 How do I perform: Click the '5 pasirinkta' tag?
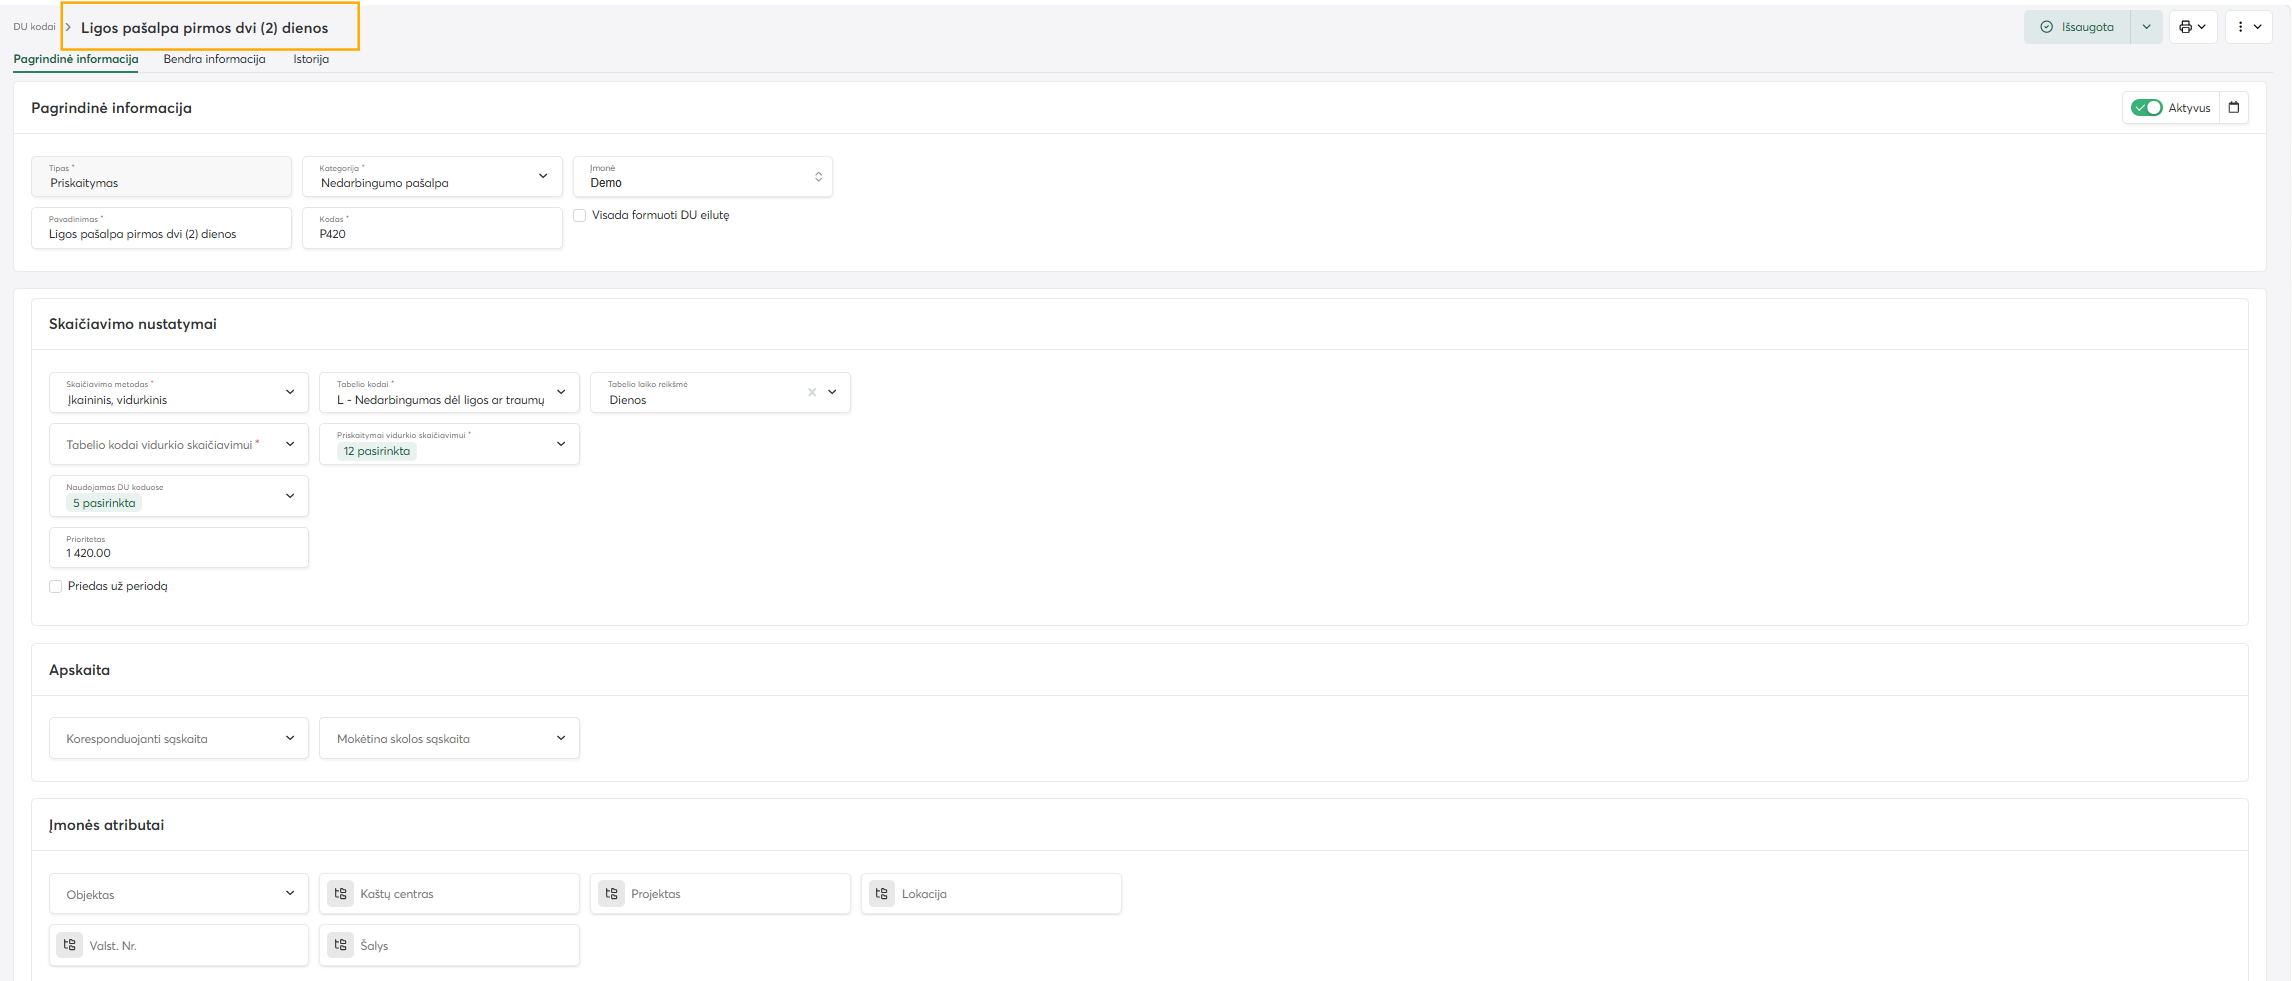point(104,503)
